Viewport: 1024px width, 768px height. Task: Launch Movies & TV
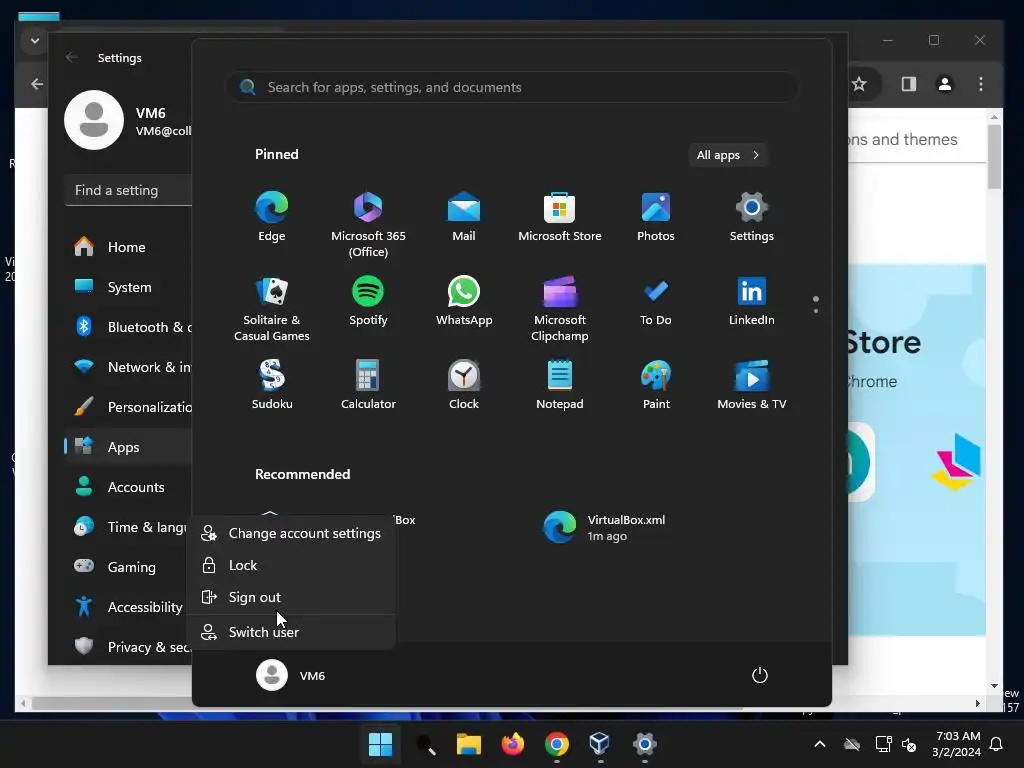pyautogui.click(x=752, y=385)
